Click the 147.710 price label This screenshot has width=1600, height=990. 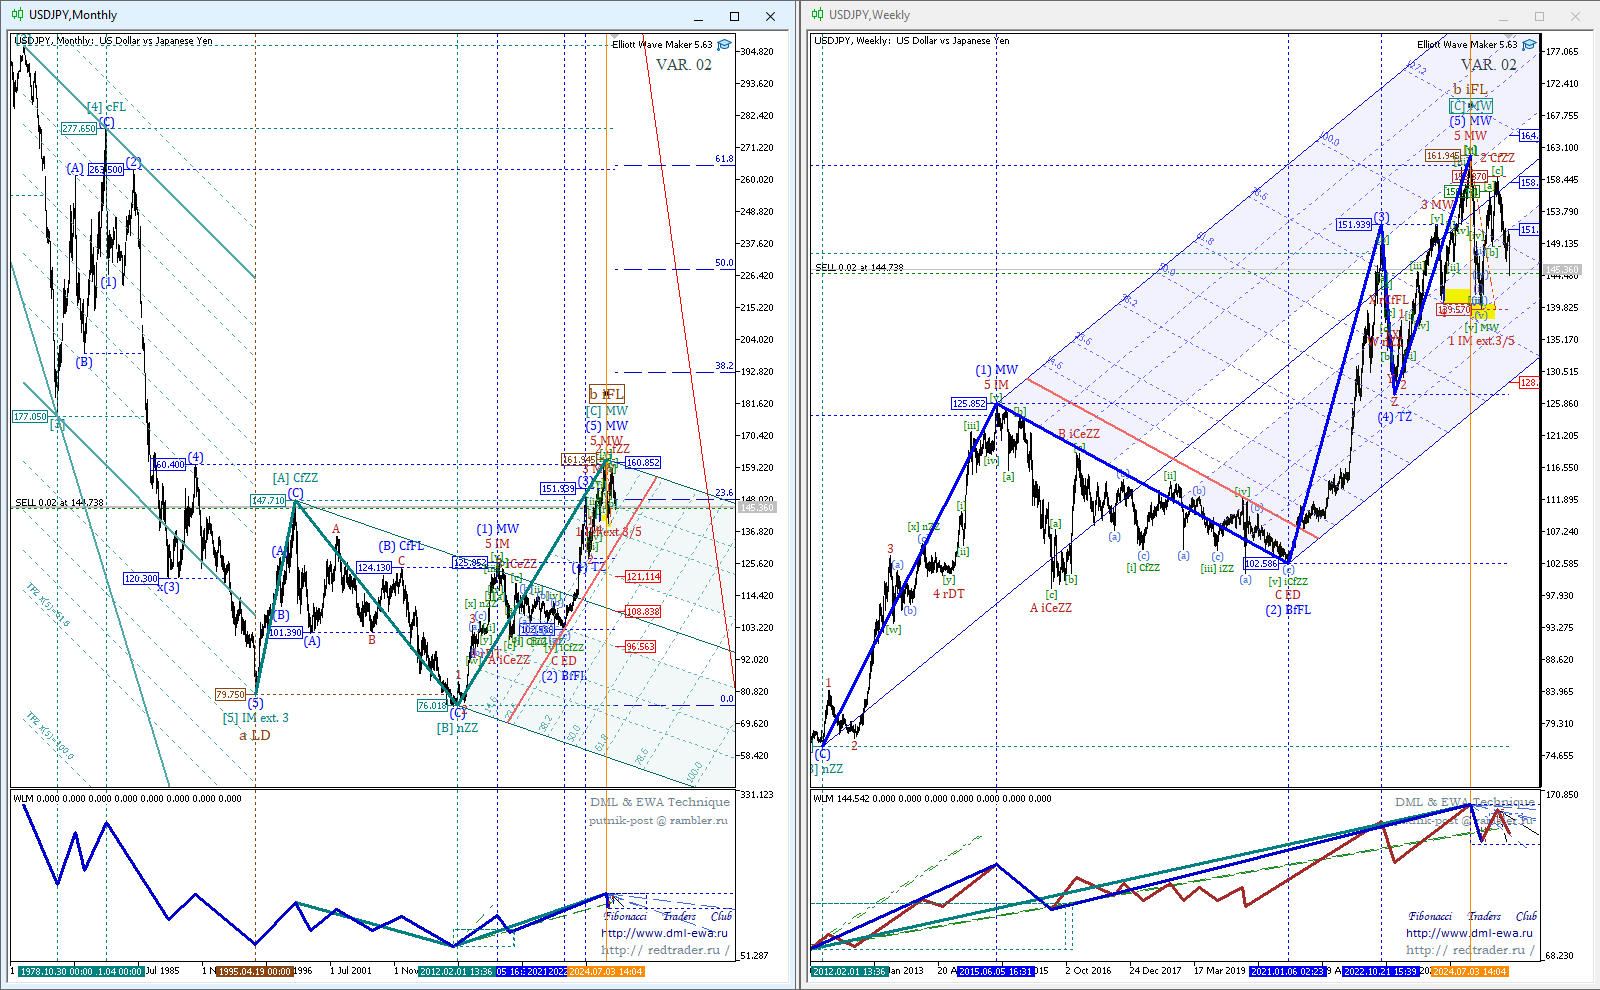pyautogui.click(x=268, y=500)
